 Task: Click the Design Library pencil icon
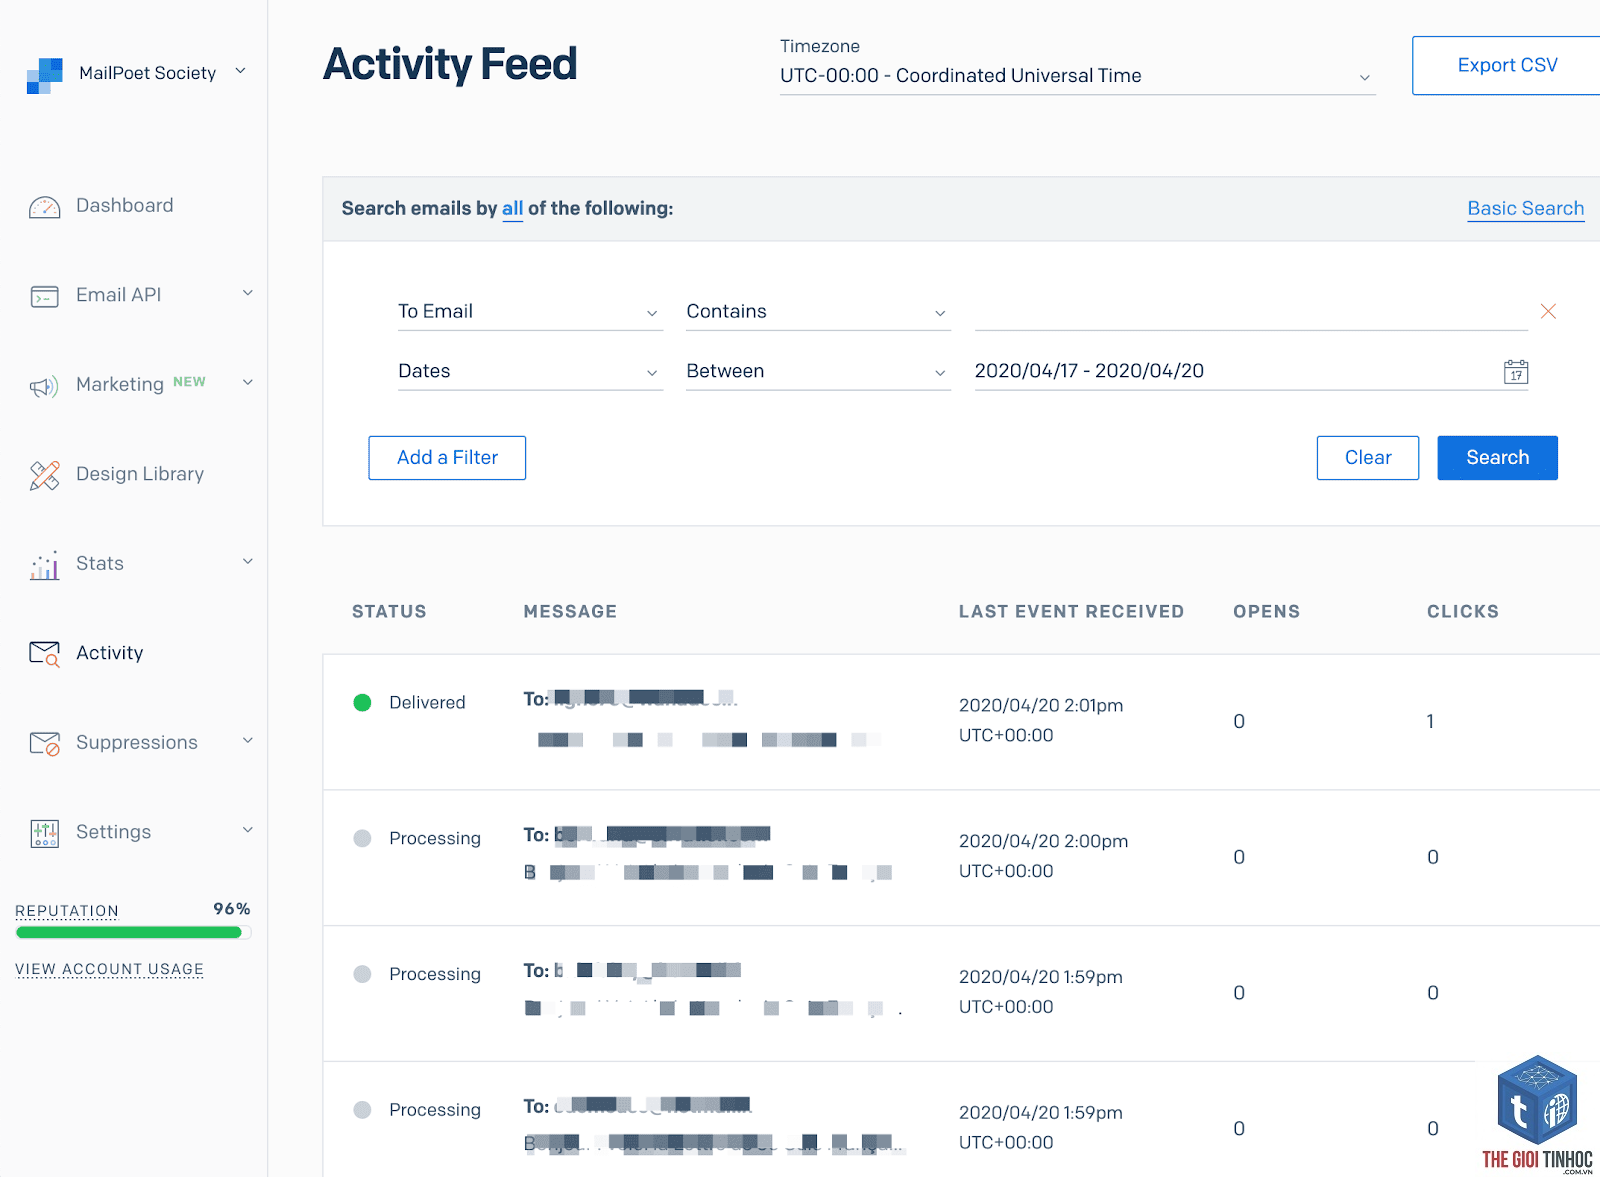click(x=44, y=475)
